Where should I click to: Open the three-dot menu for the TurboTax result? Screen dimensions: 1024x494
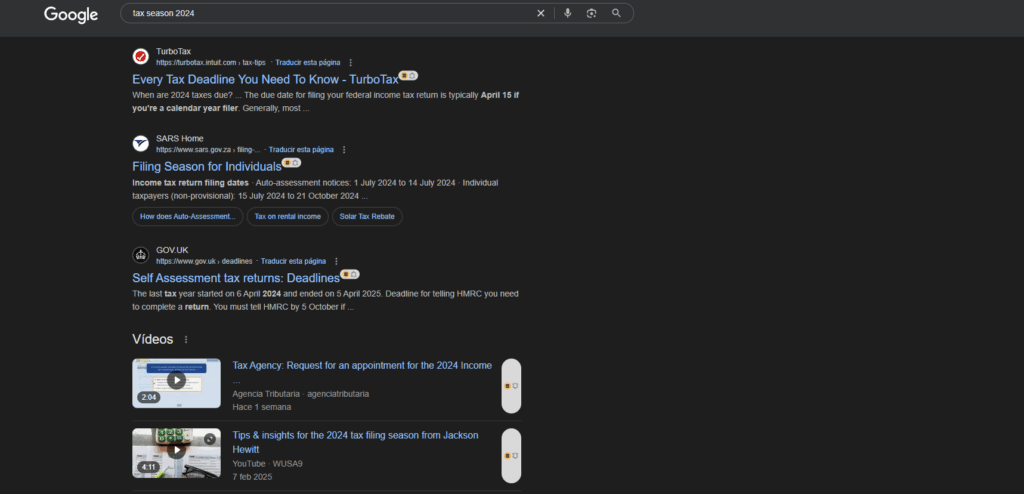click(x=351, y=63)
